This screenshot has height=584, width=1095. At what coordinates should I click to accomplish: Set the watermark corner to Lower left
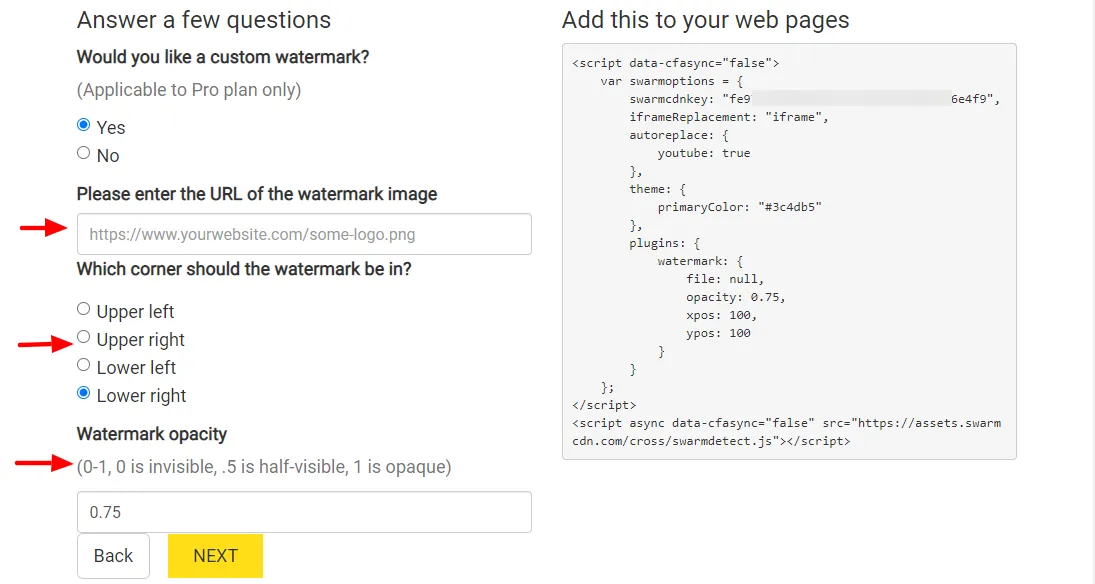coord(84,366)
